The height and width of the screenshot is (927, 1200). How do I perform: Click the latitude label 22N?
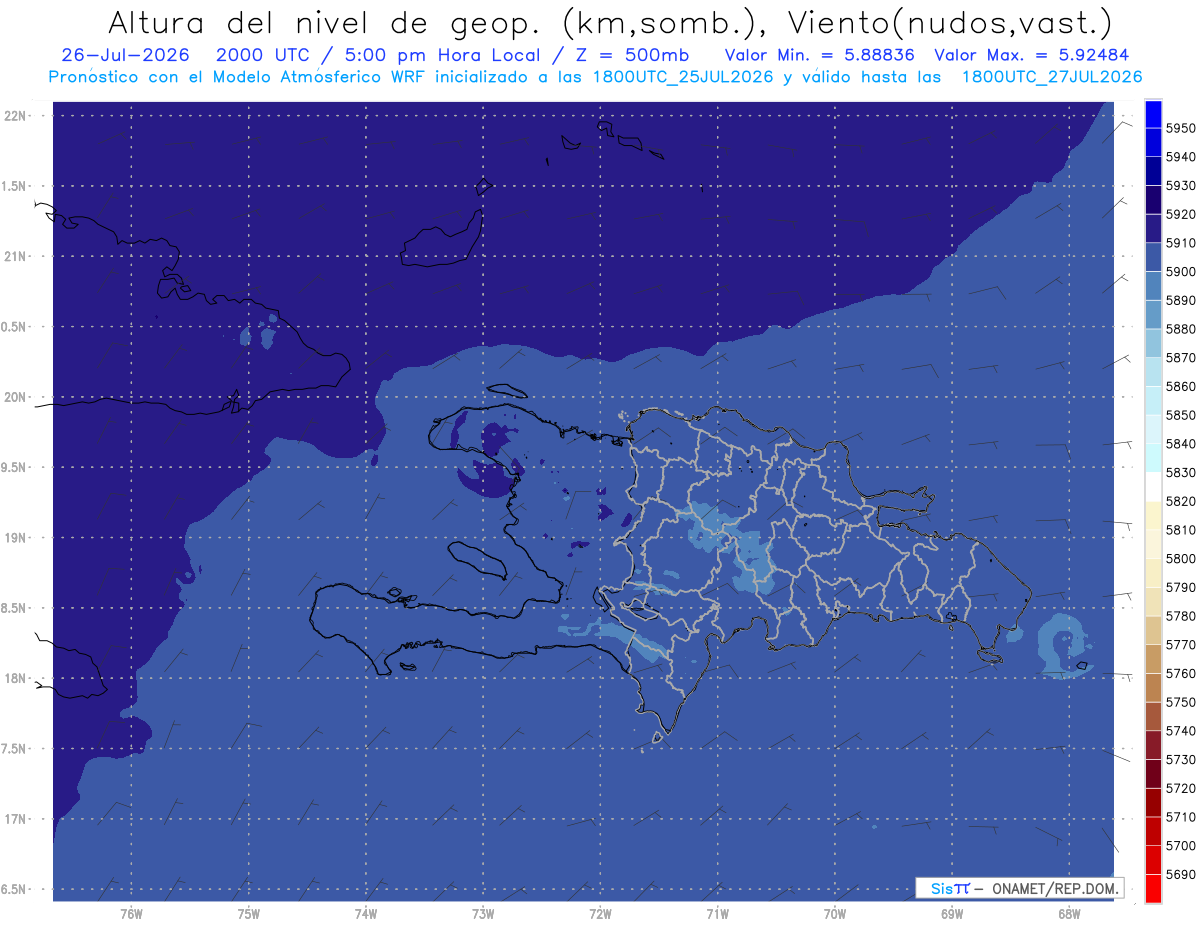point(16,115)
